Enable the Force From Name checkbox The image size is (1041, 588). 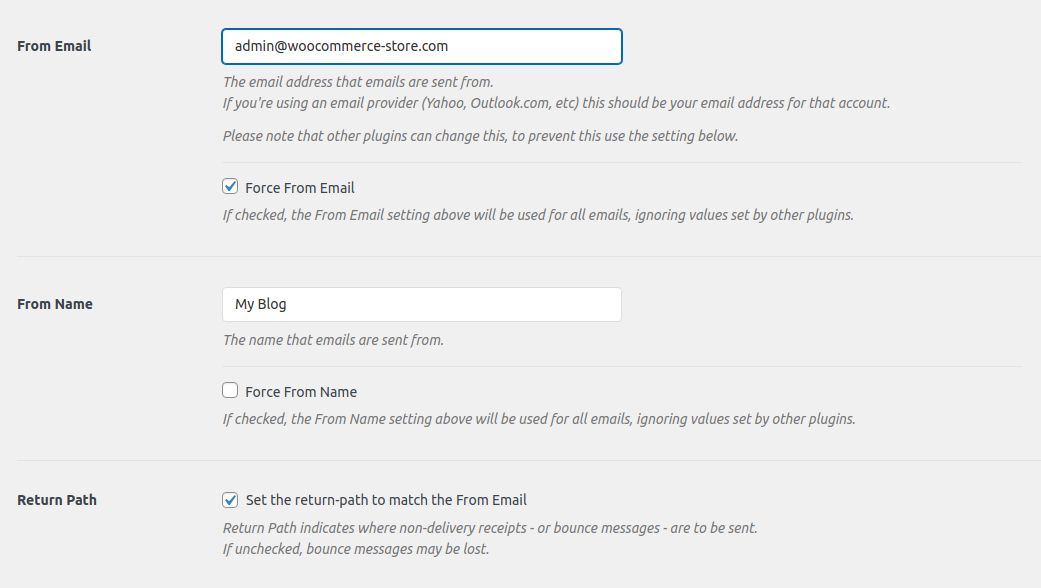pyautogui.click(x=229, y=391)
